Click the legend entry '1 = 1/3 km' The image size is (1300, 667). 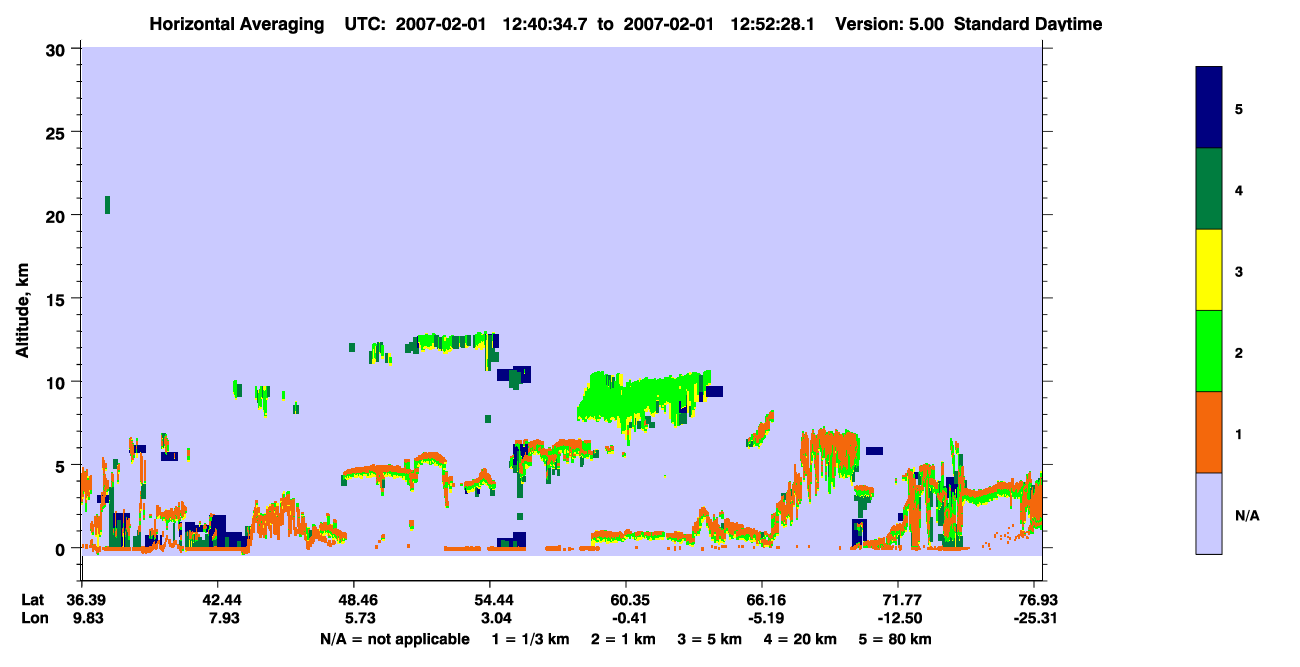530,639
